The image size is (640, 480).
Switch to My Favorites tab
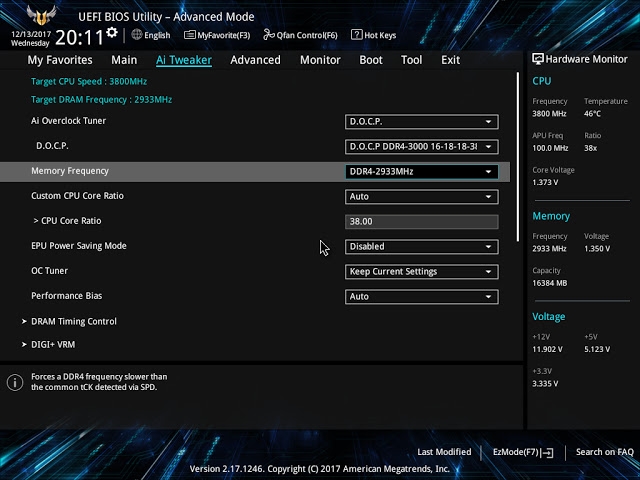[60, 60]
